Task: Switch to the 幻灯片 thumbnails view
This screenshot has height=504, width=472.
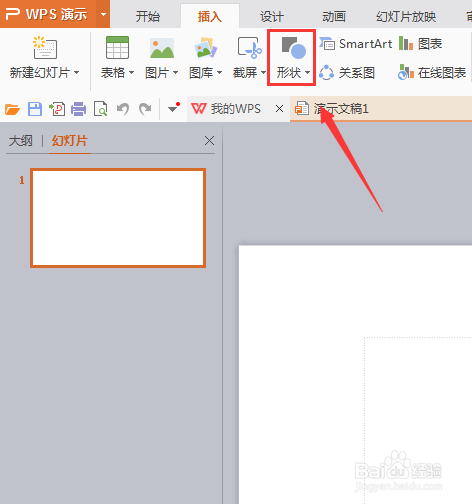Action: point(70,141)
